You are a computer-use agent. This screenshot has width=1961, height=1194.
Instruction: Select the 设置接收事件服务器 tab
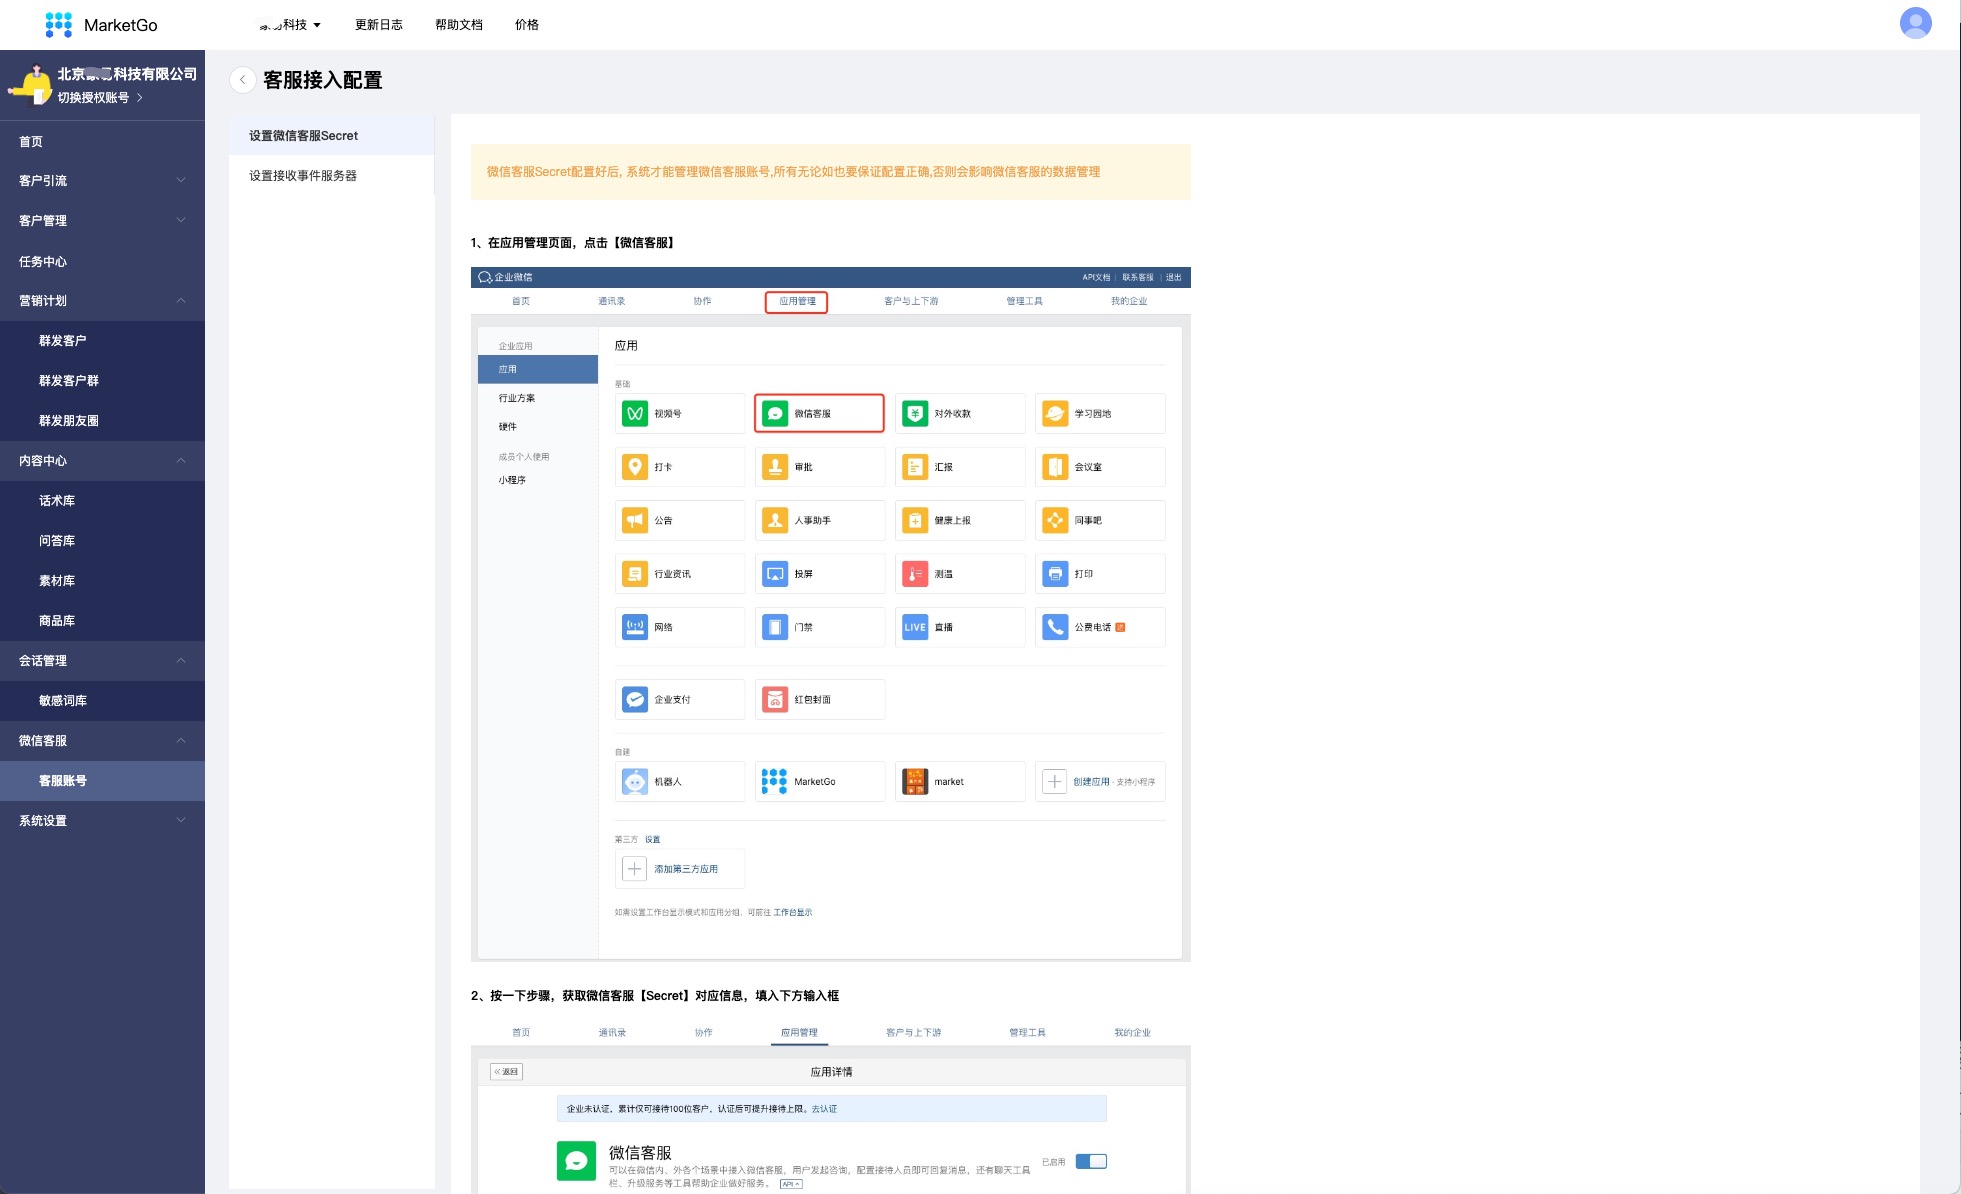(x=303, y=176)
